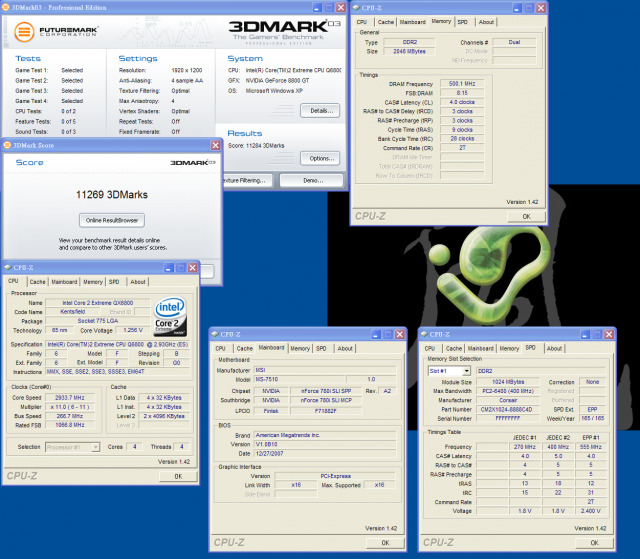
Task: Click the 'Socket 775 LGA' package value
Action: [x=98, y=321]
